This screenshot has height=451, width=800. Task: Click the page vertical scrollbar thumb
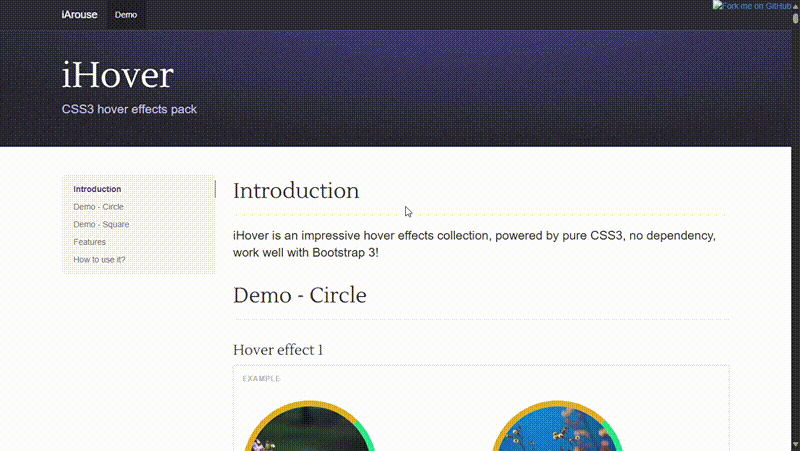coord(795,18)
